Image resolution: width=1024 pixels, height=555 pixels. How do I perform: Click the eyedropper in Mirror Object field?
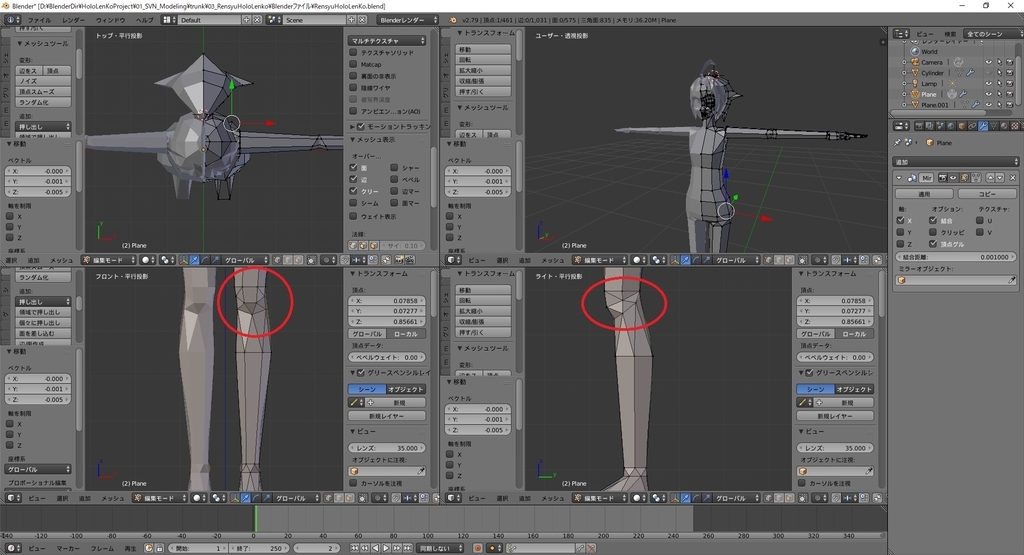click(1012, 280)
